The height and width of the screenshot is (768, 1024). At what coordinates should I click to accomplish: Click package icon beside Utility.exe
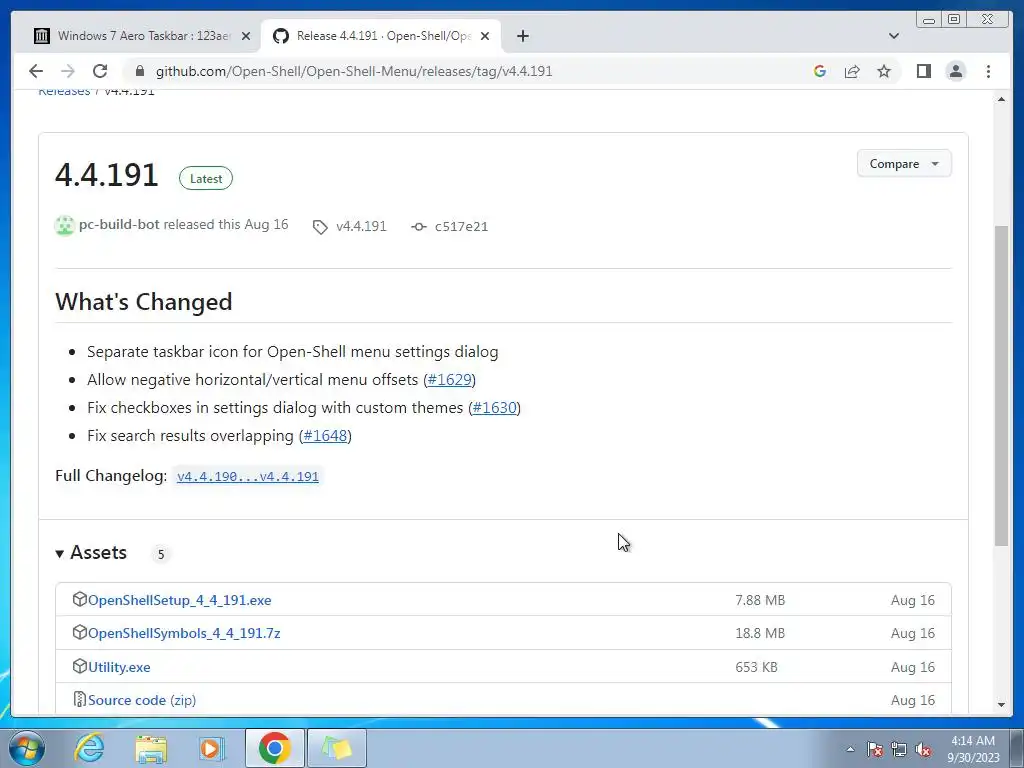coord(80,665)
